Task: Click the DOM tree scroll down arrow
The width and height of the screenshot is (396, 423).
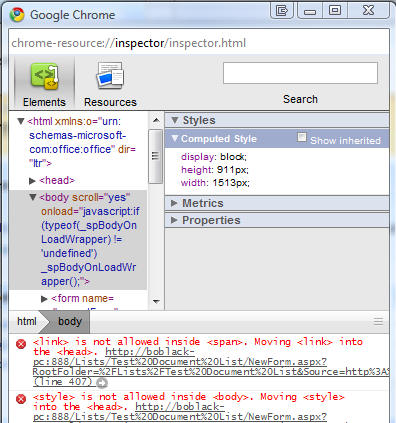Action: pyautogui.click(x=156, y=302)
